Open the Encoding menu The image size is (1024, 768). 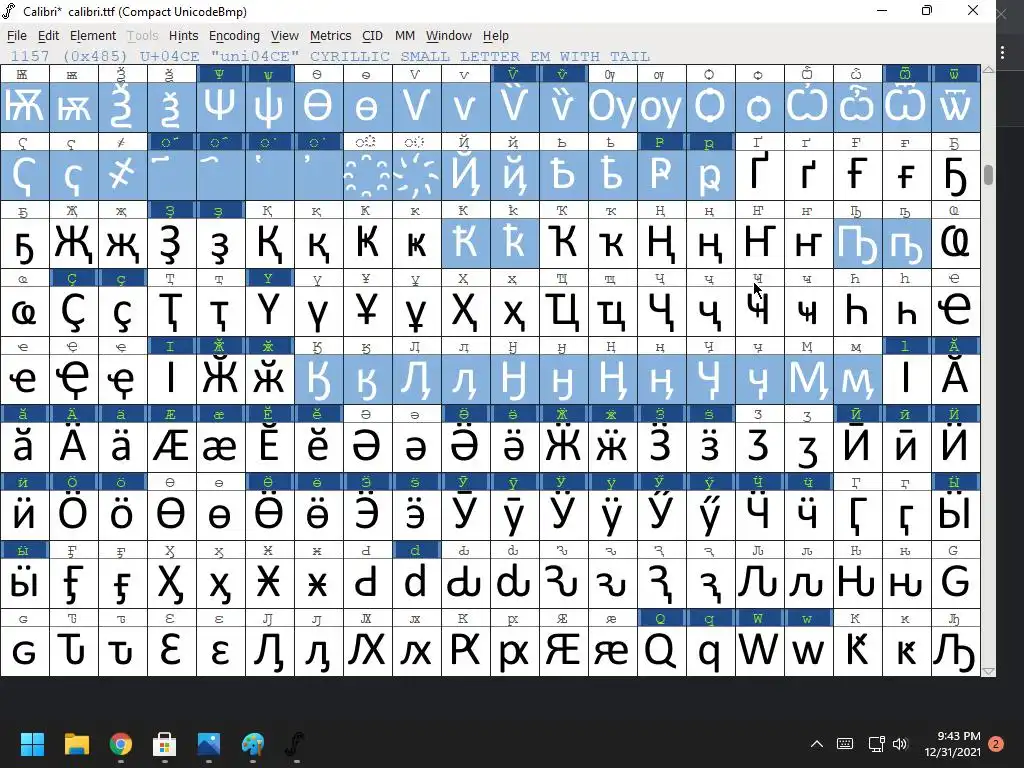234,36
